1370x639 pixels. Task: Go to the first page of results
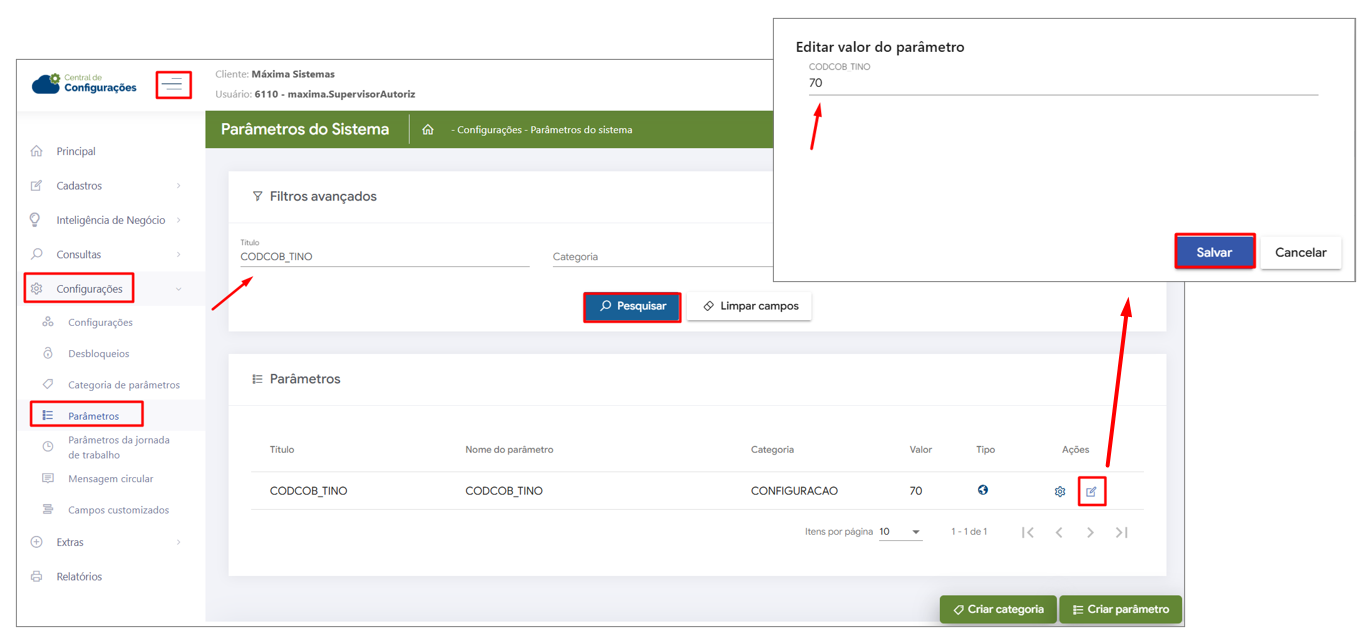(1028, 533)
